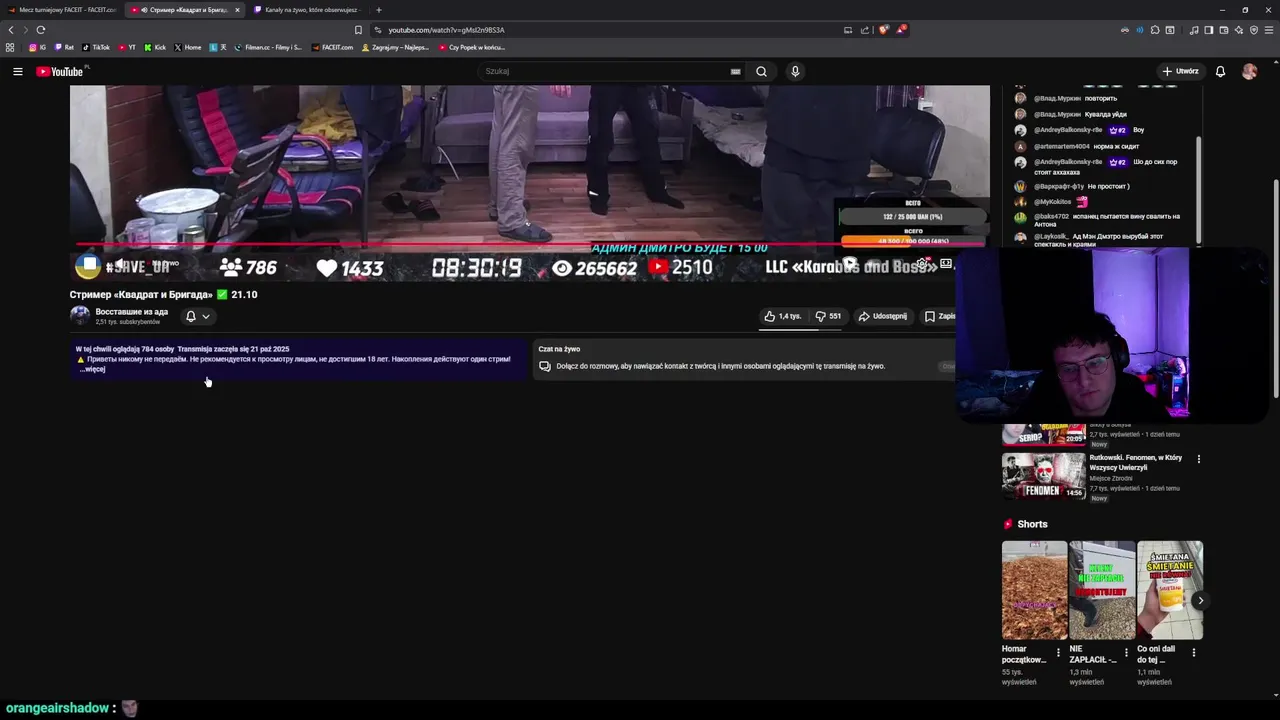This screenshot has height=720, width=1280.
Task: Click the Czat na żywo panel
Action: 745,358
